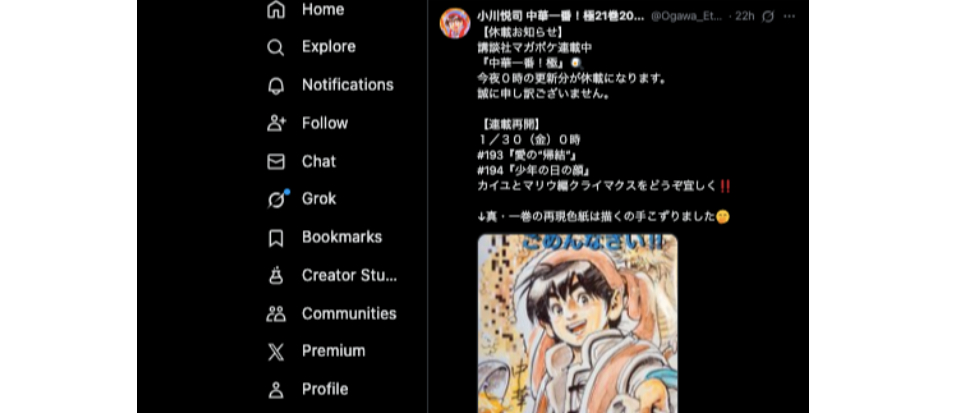Launch Grok from sidebar icon
The width and height of the screenshot is (953, 413).
coord(277,199)
